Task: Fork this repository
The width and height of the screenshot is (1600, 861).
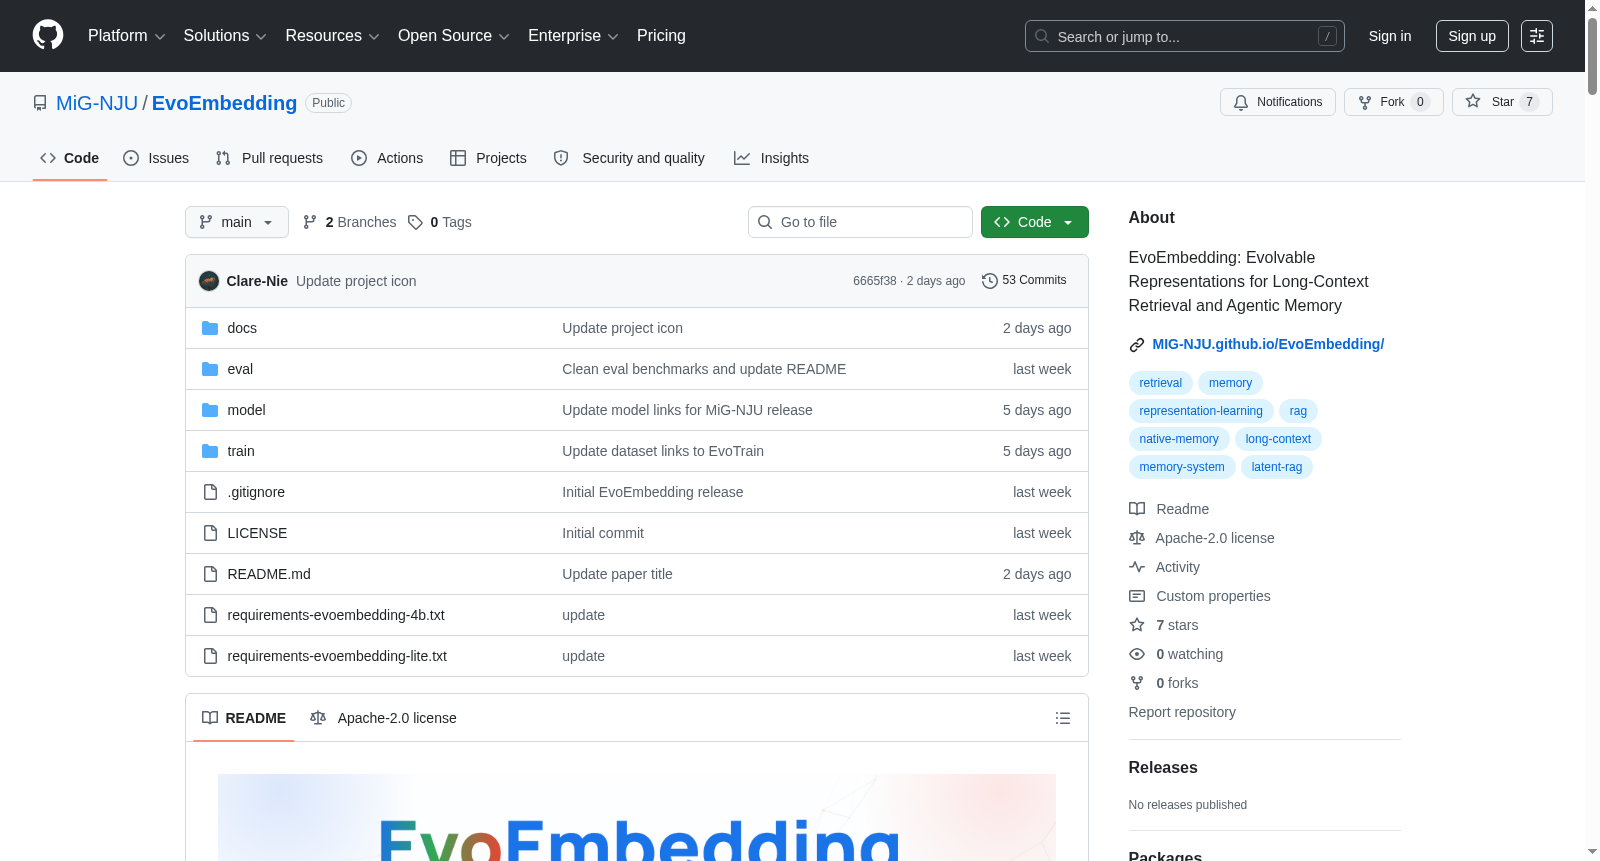Action: [1394, 102]
